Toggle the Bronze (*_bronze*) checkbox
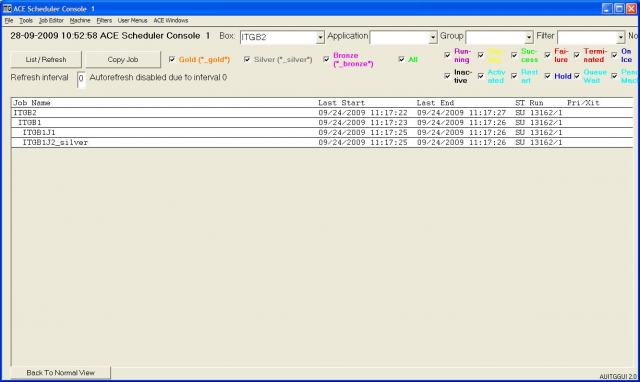 [326, 59]
